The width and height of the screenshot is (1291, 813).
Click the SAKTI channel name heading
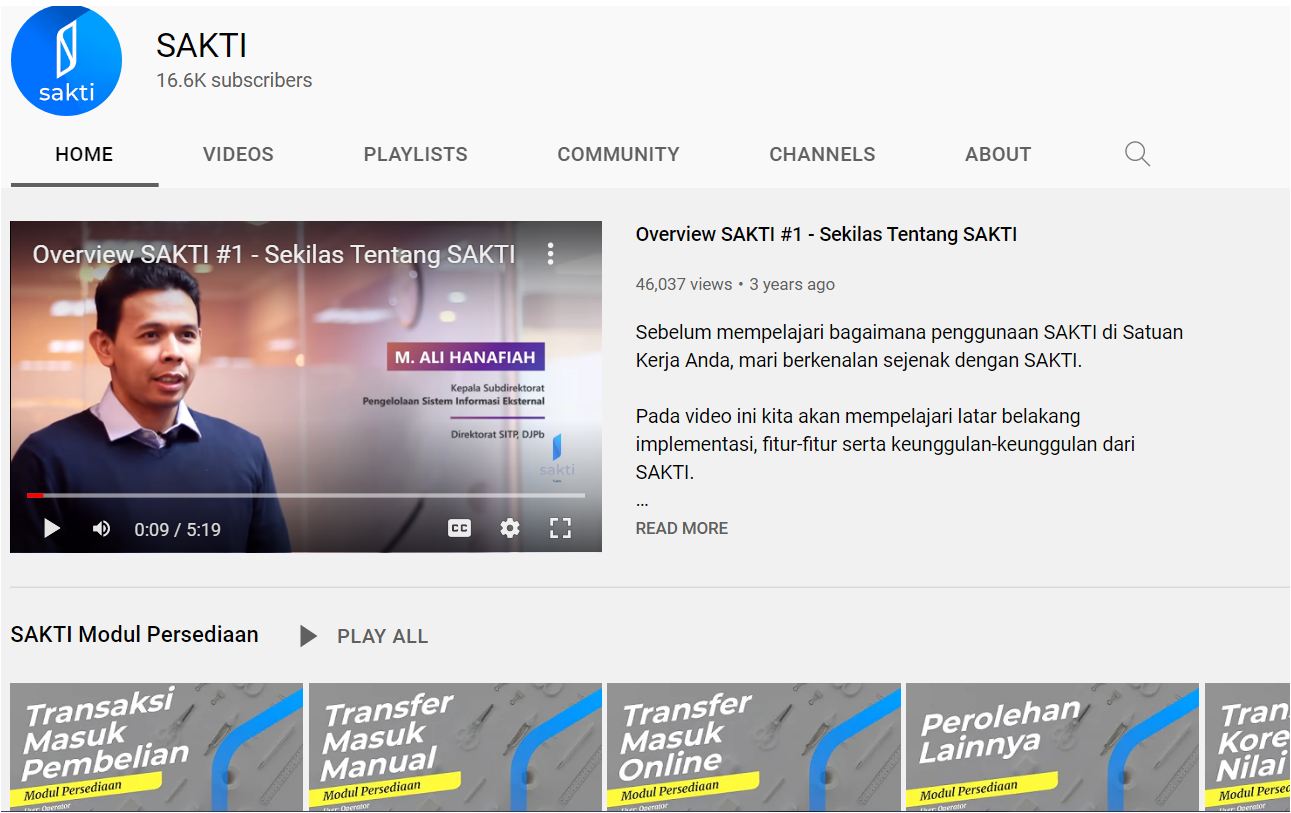pyautogui.click(x=201, y=45)
